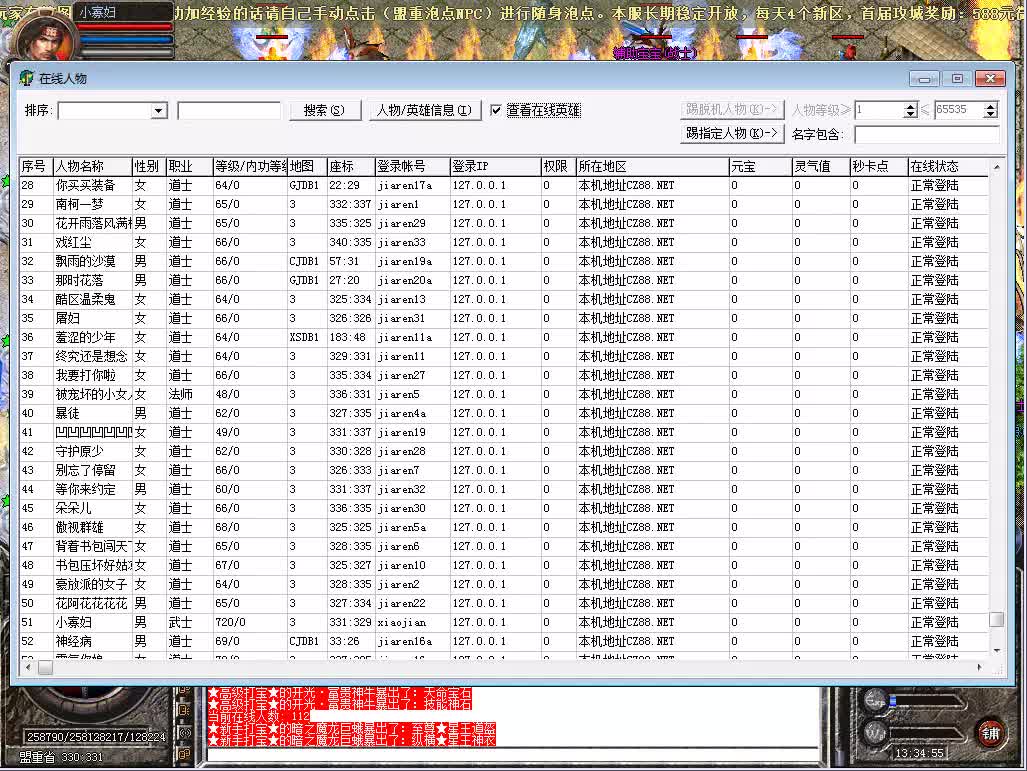Image resolution: width=1027 pixels, height=771 pixels.
Task: Increase the minimum 人物等级 spinner value
Action: (910, 107)
